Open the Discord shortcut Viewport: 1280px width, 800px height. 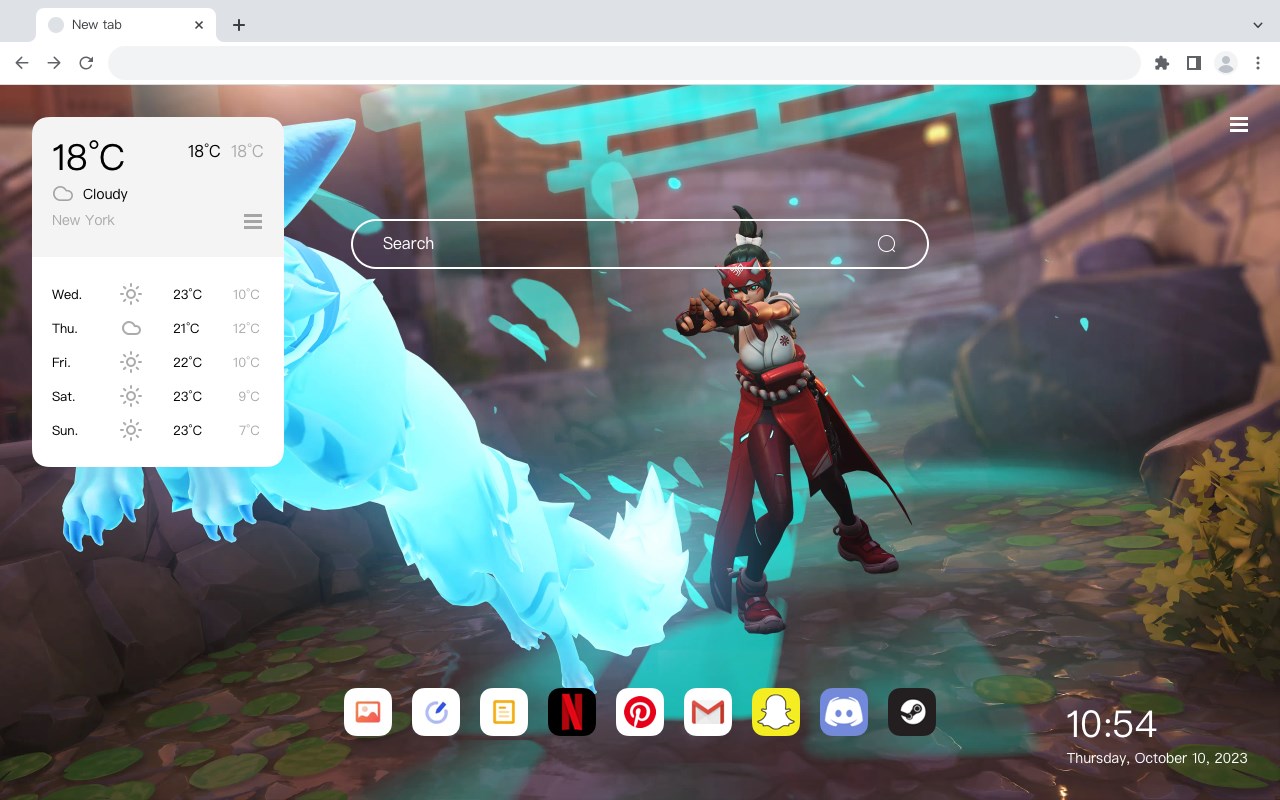[x=844, y=712]
